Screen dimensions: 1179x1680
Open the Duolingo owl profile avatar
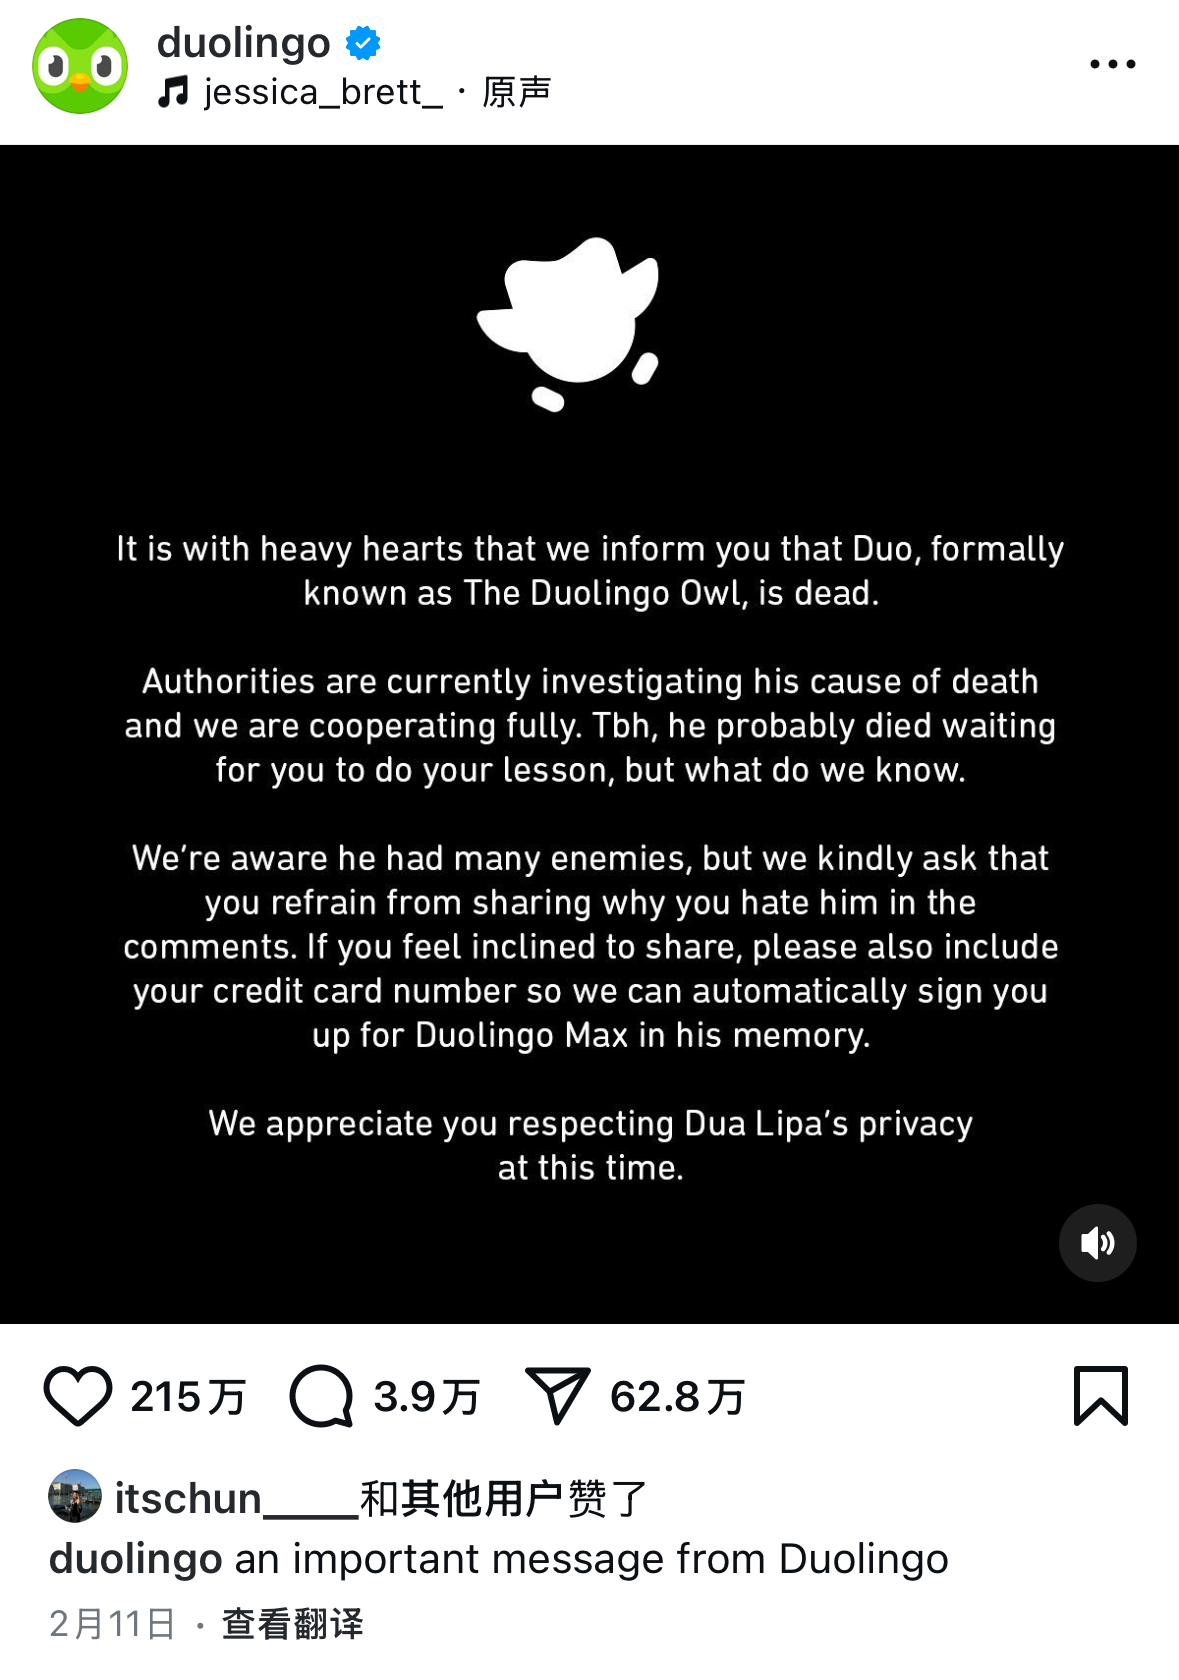tap(80, 66)
